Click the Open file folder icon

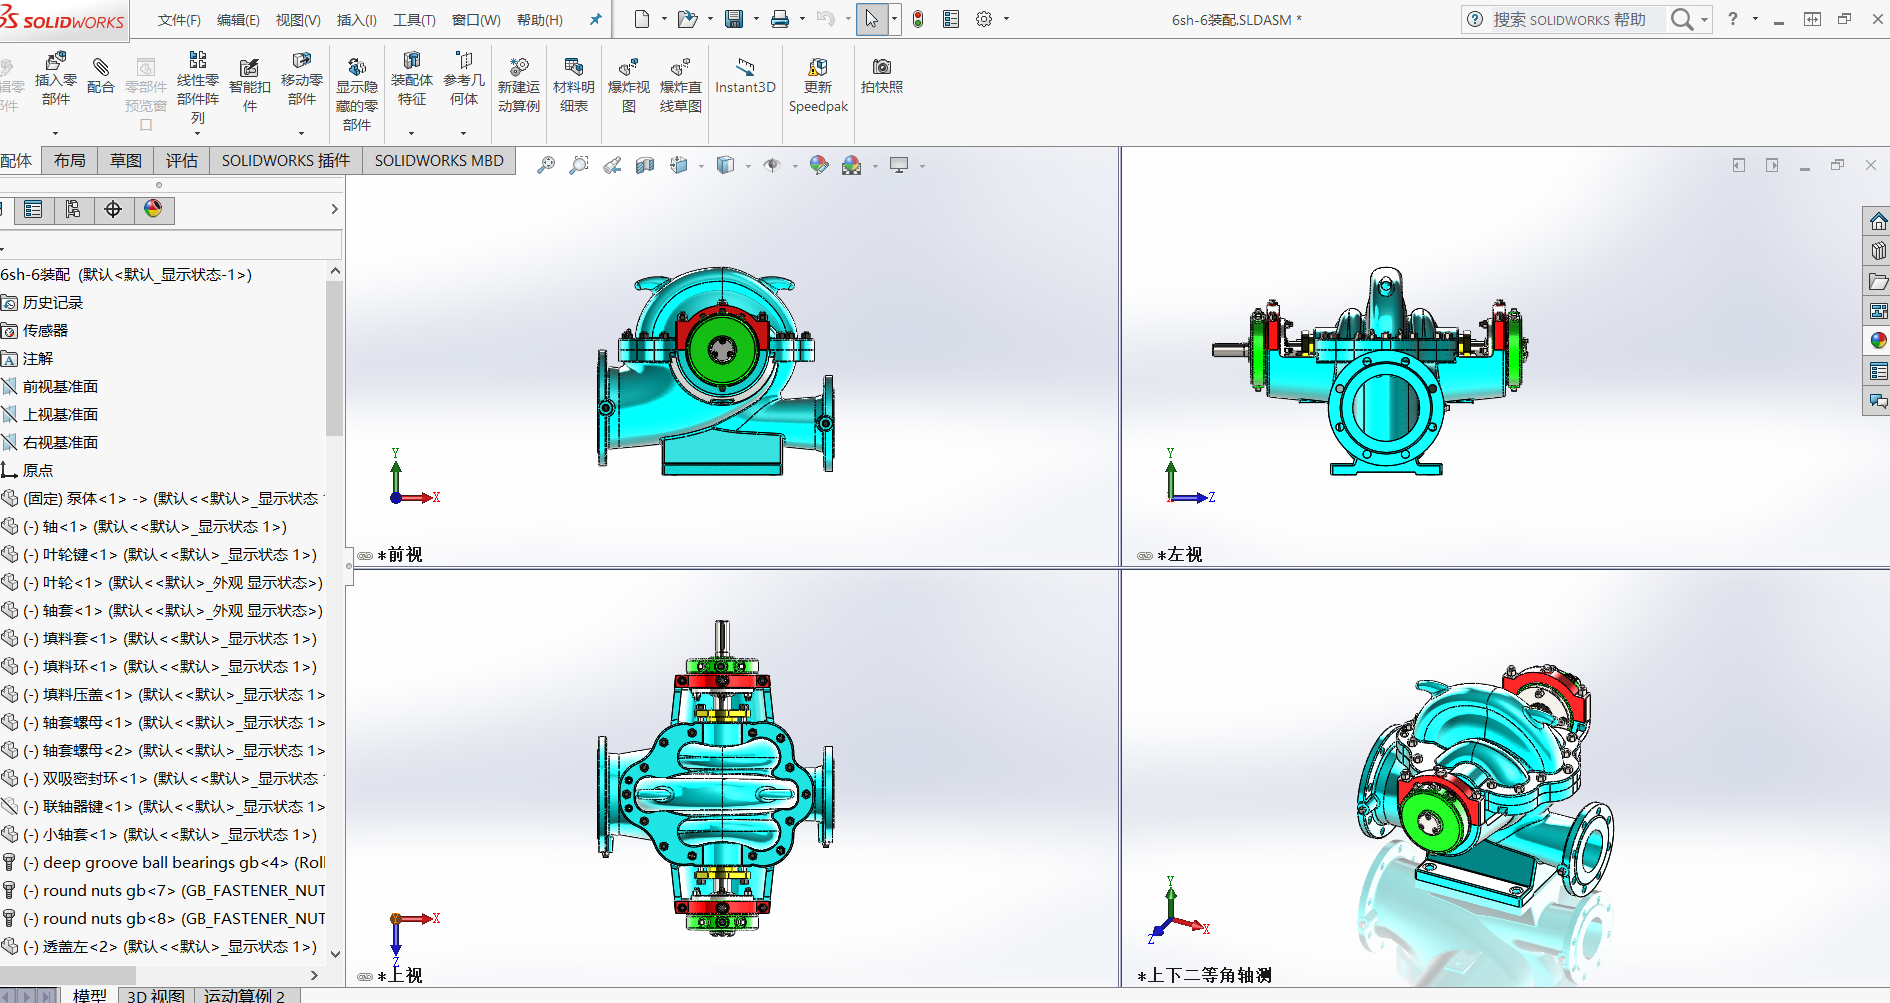point(687,19)
